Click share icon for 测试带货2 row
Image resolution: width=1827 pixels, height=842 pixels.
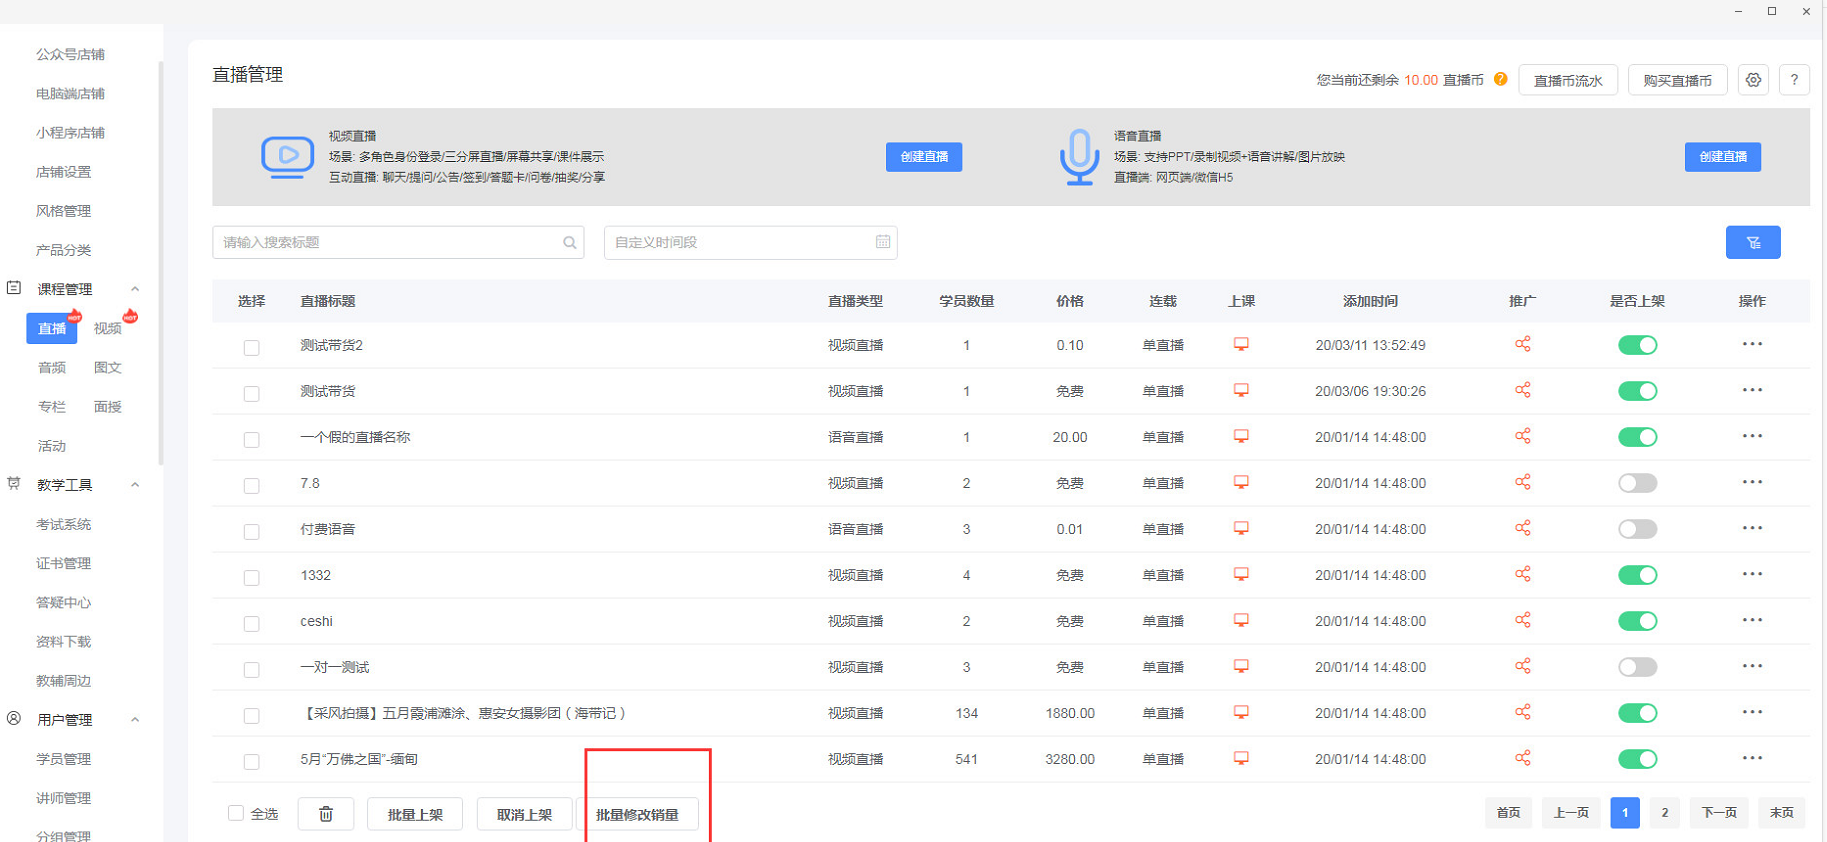[1522, 345]
